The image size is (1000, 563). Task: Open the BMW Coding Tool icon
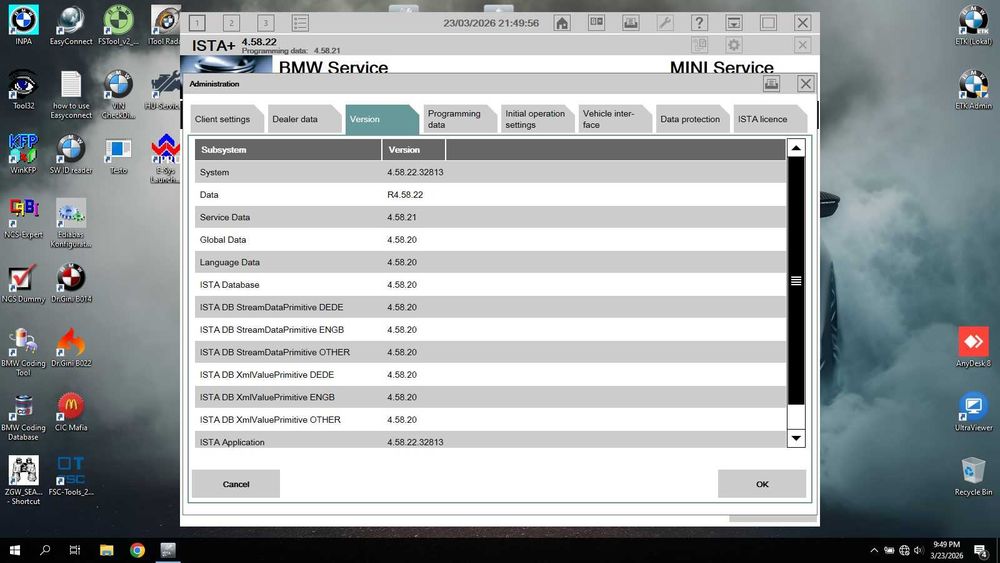[x=24, y=351]
